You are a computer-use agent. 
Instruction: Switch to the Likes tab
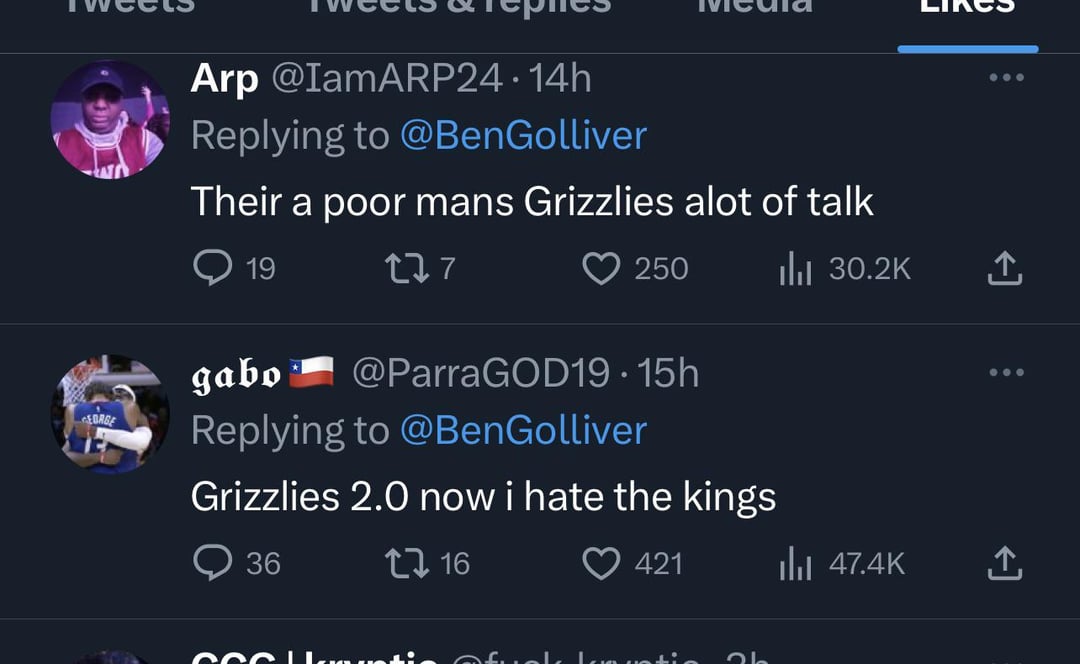[x=967, y=10]
